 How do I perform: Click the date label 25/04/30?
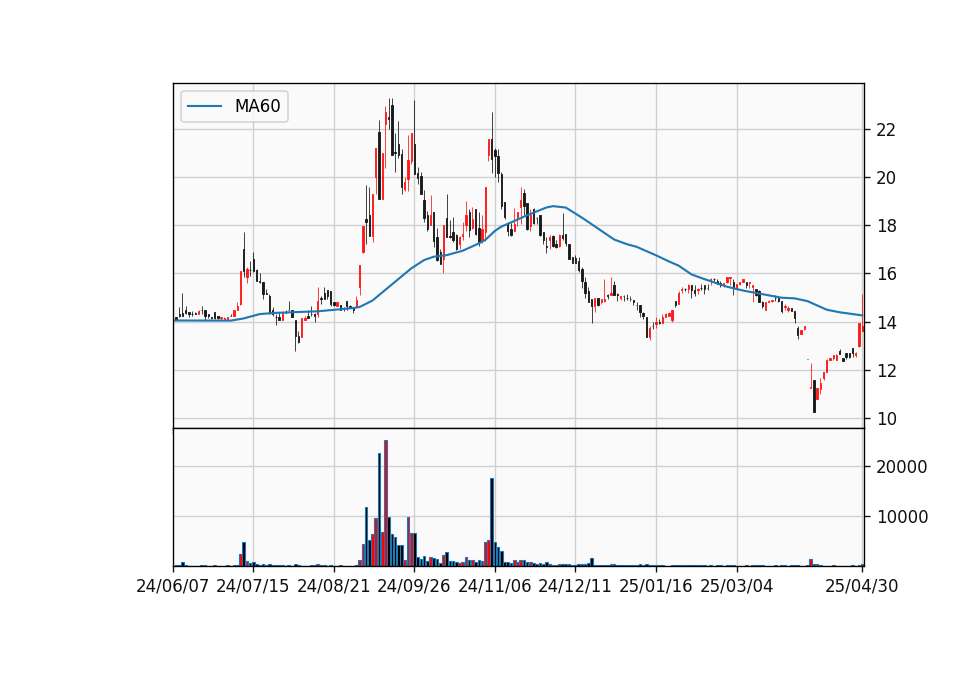click(x=862, y=586)
